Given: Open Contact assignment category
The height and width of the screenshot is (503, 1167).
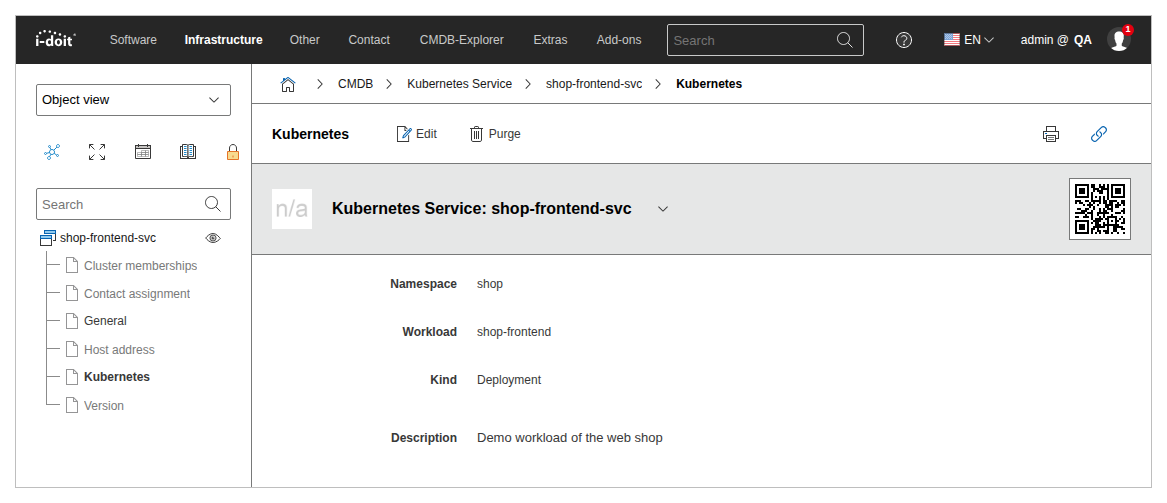Looking at the screenshot, I should 137,294.
